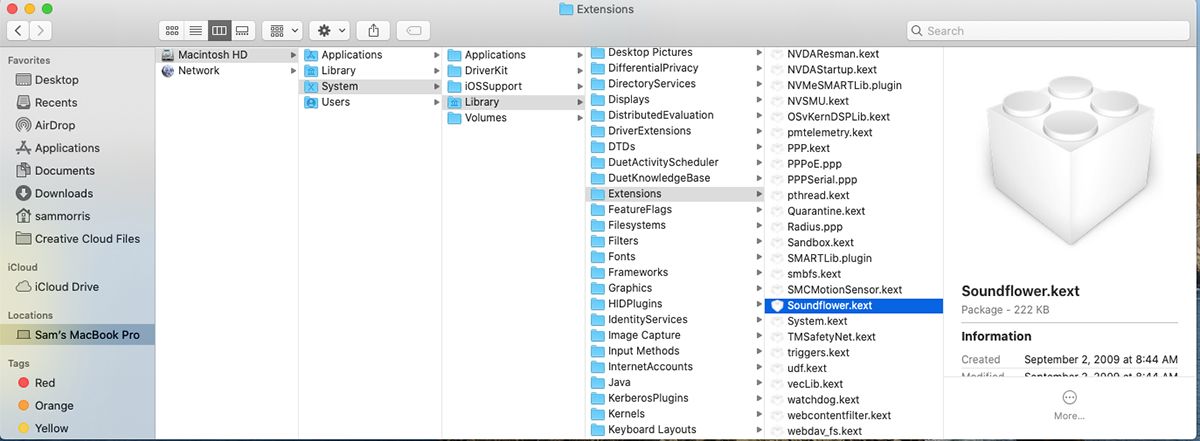Select Sam's MacBook Pro location
Viewport: 1200px width, 441px height.
click(77, 335)
